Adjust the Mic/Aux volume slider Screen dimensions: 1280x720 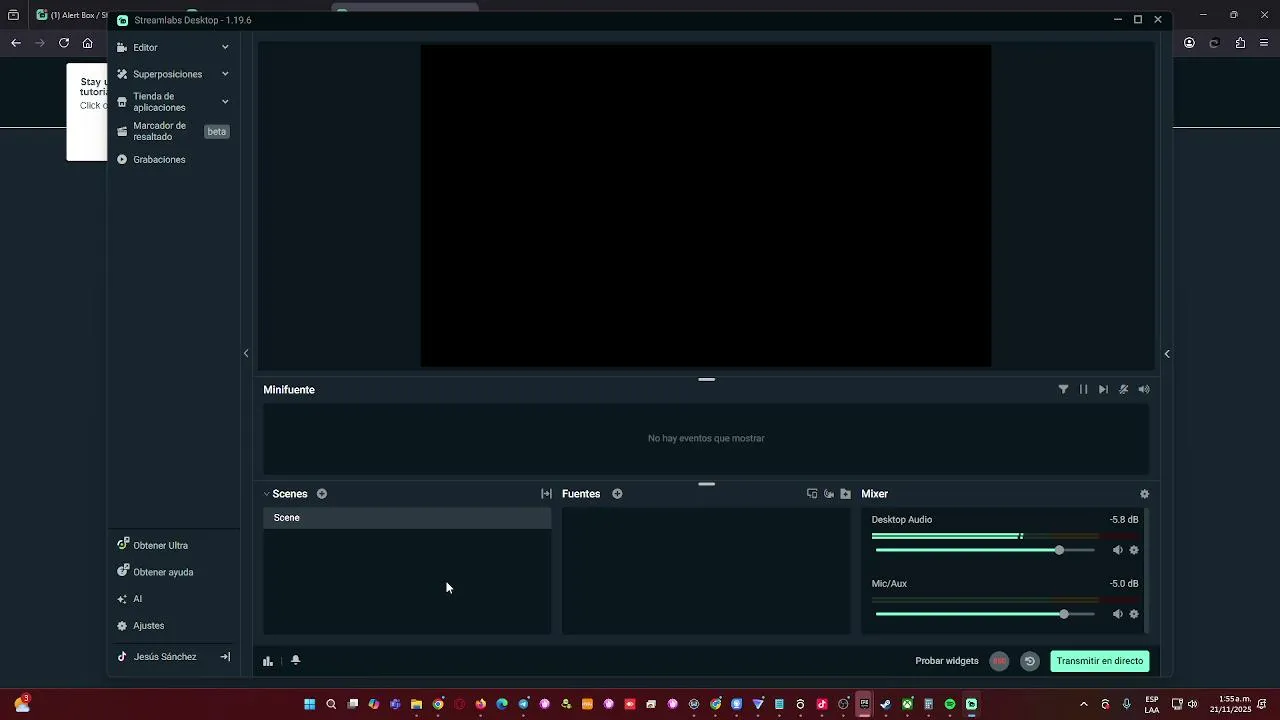pos(985,614)
